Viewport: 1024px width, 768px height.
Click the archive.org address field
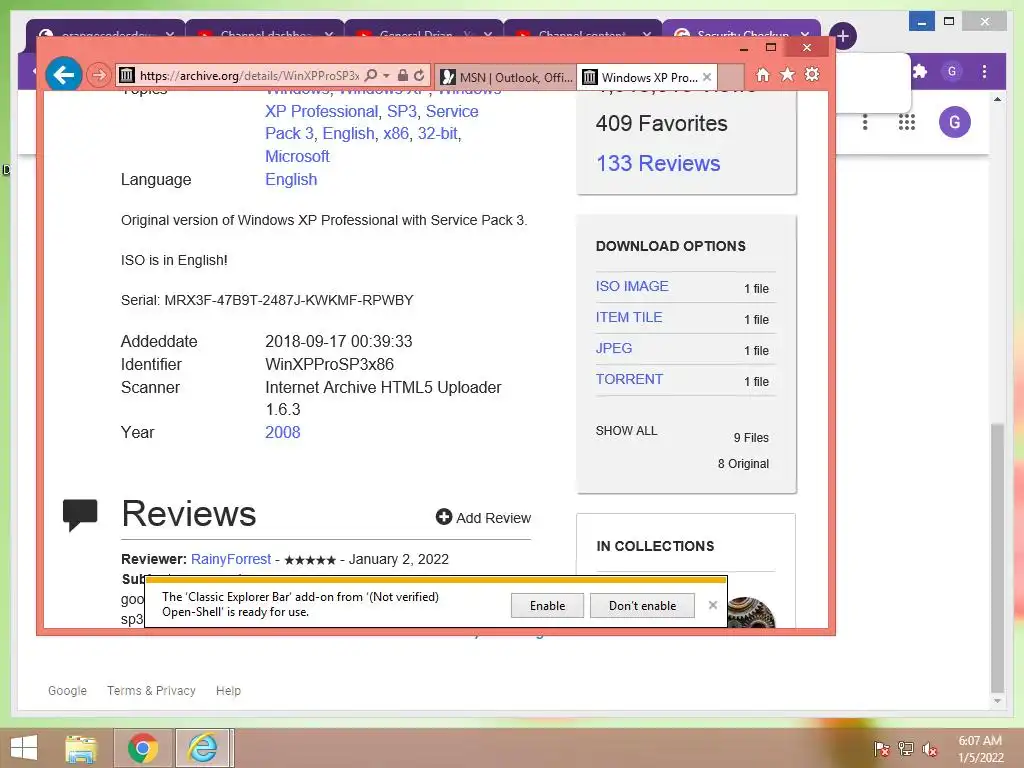click(249, 76)
